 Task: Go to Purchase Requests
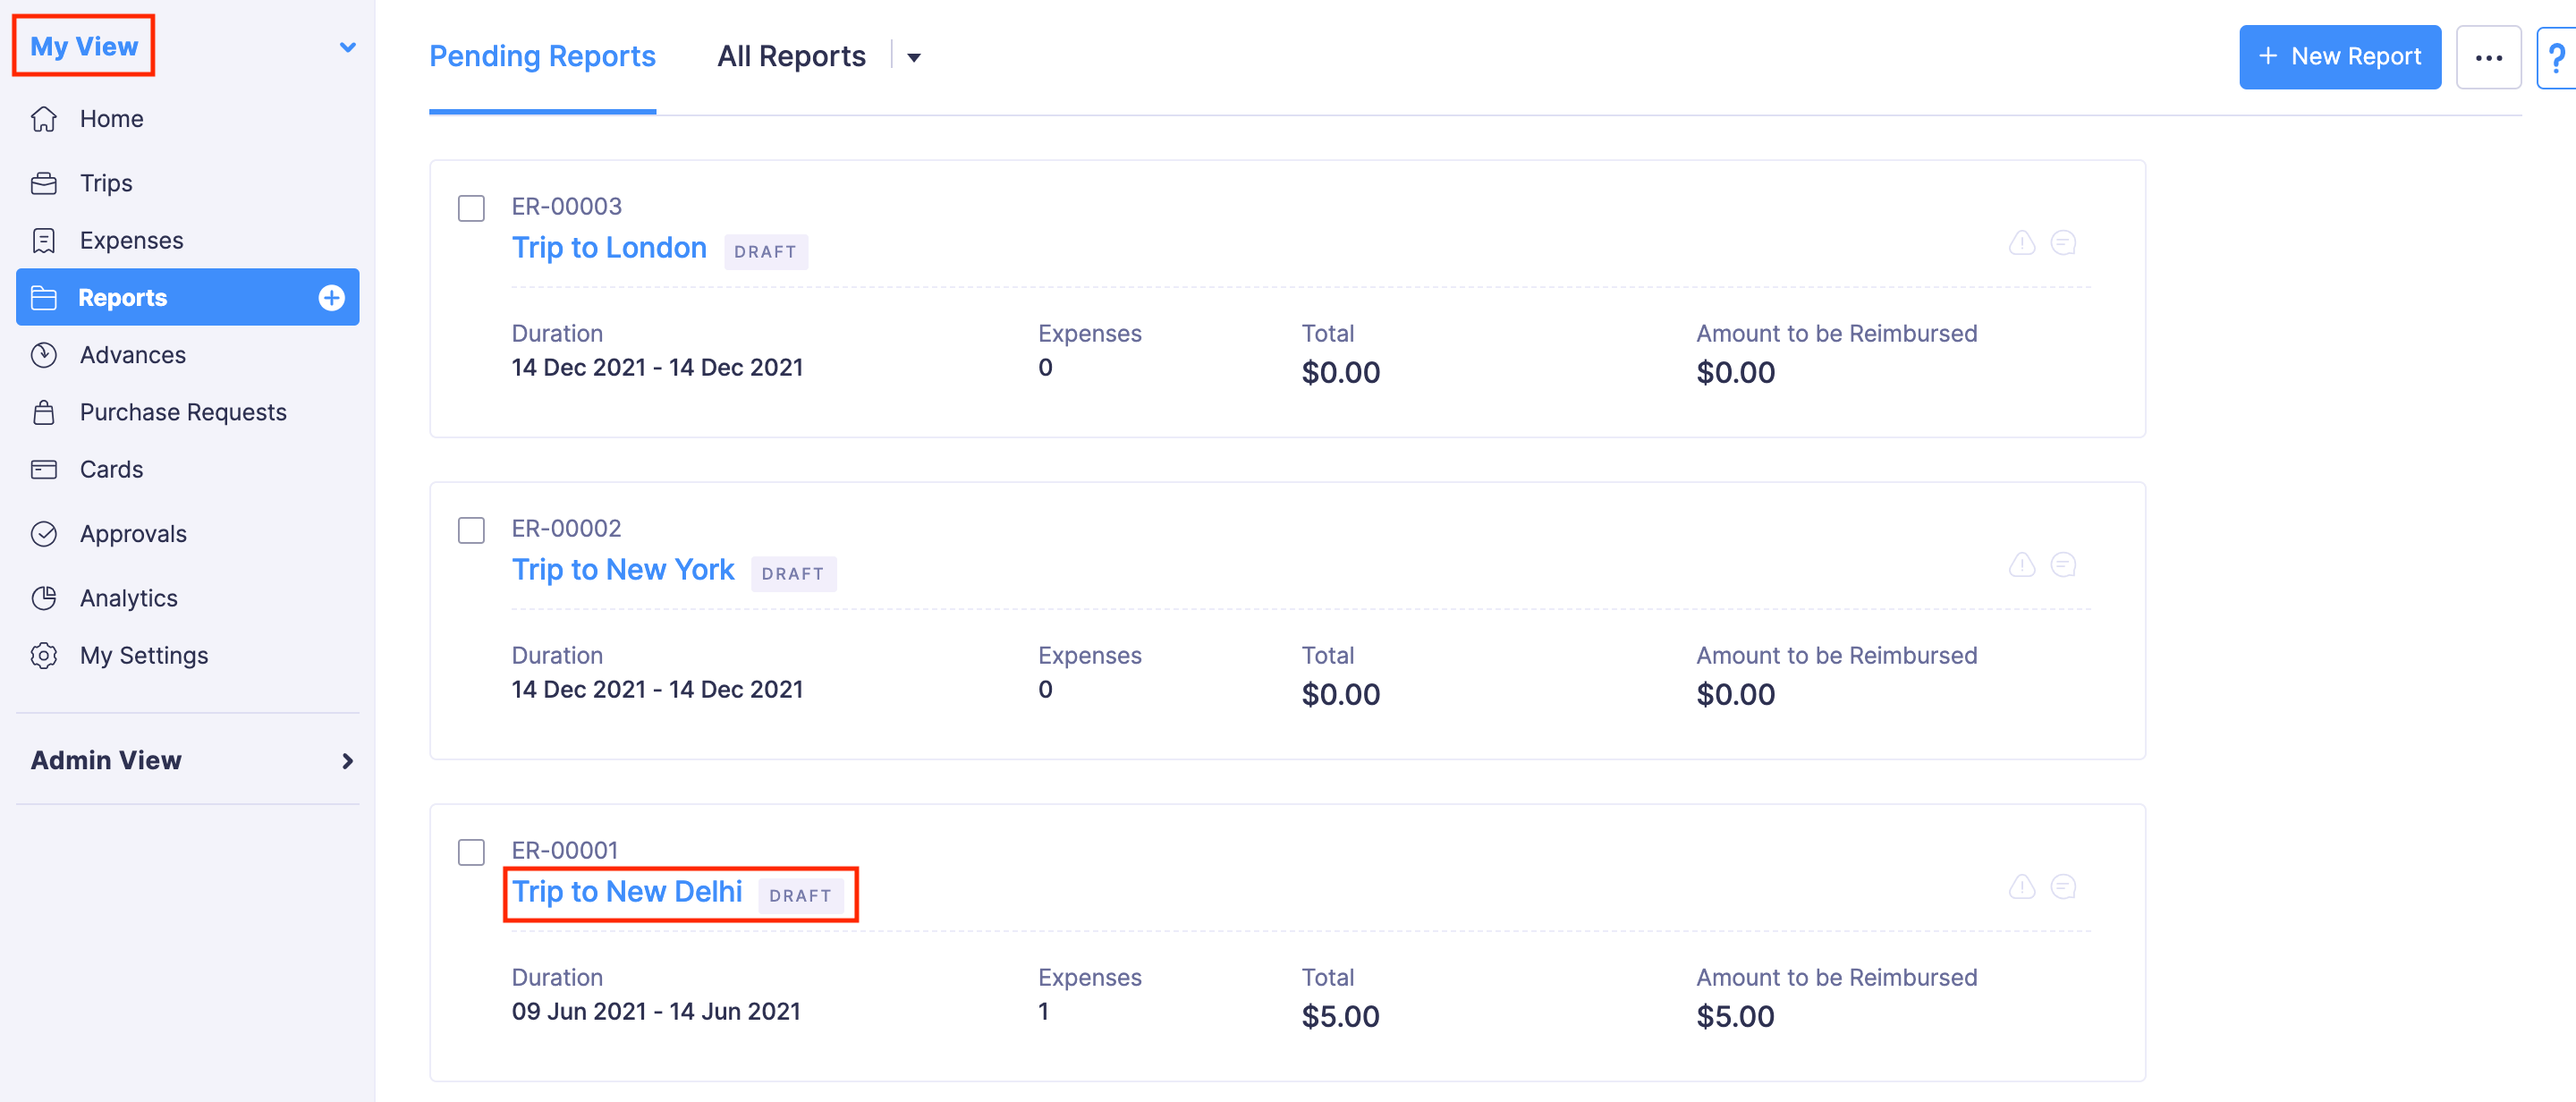183,411
